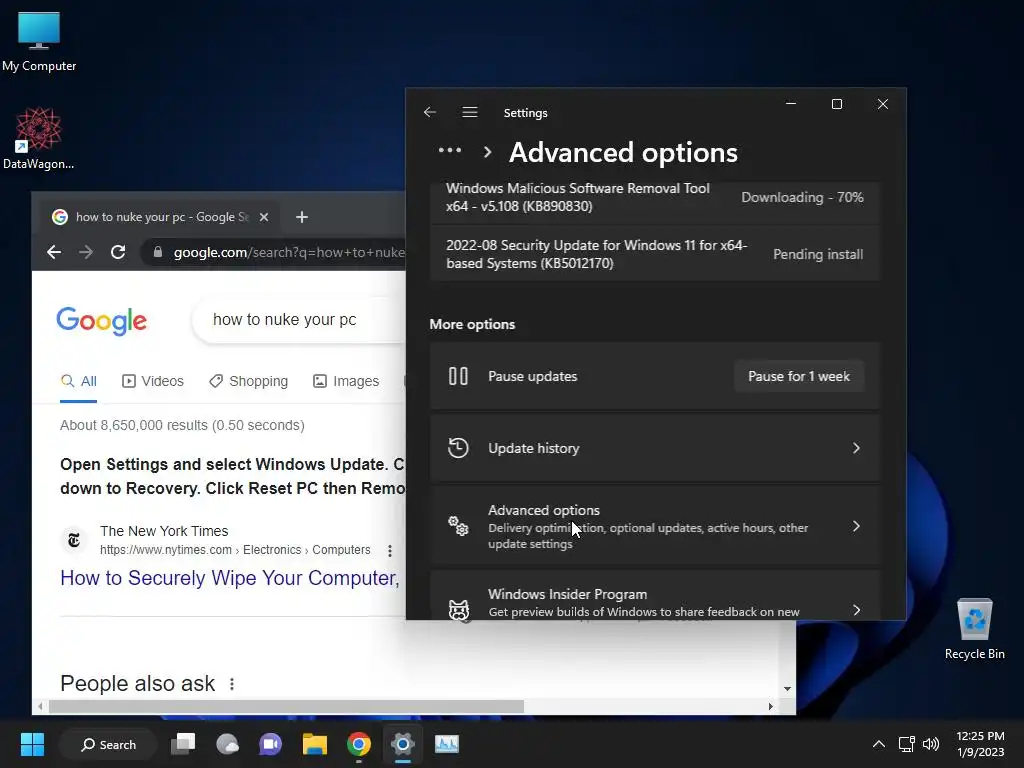
Task: Click the taskbar Search box
Action: tap(108, 744)
